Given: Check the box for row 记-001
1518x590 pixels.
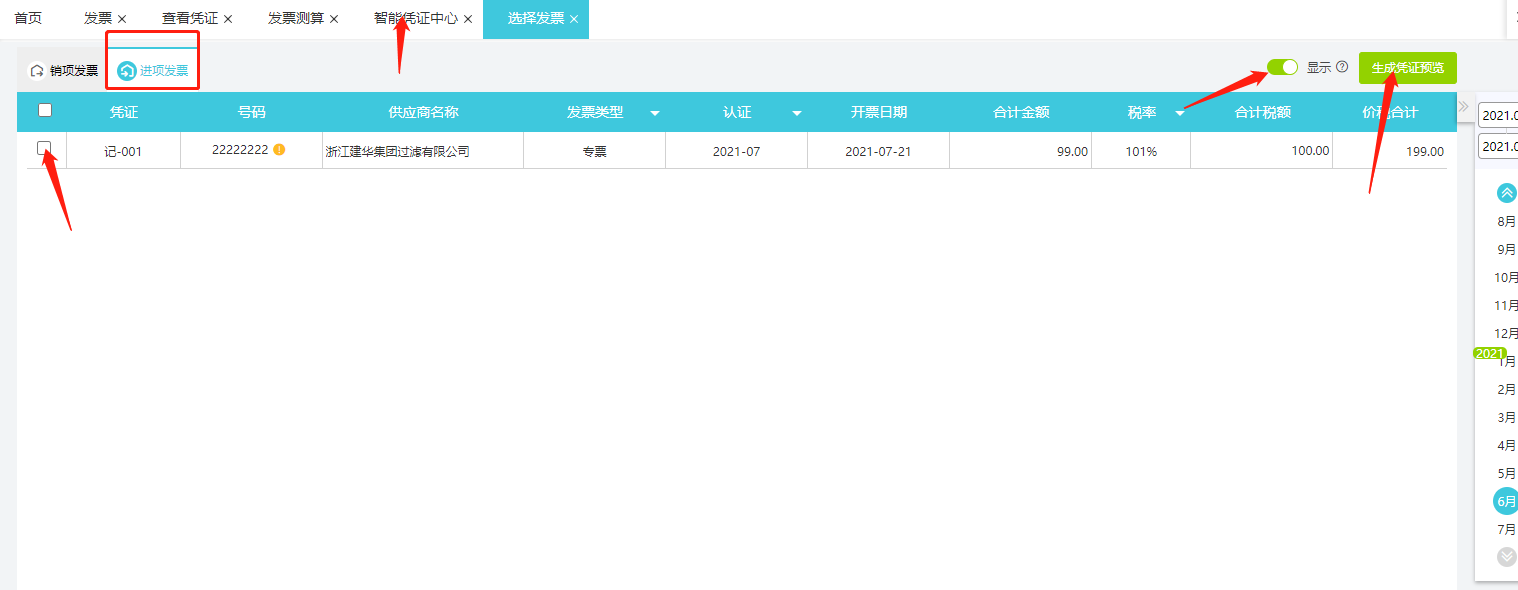Looking at the screenshot, I should click(x=44, y=148).
